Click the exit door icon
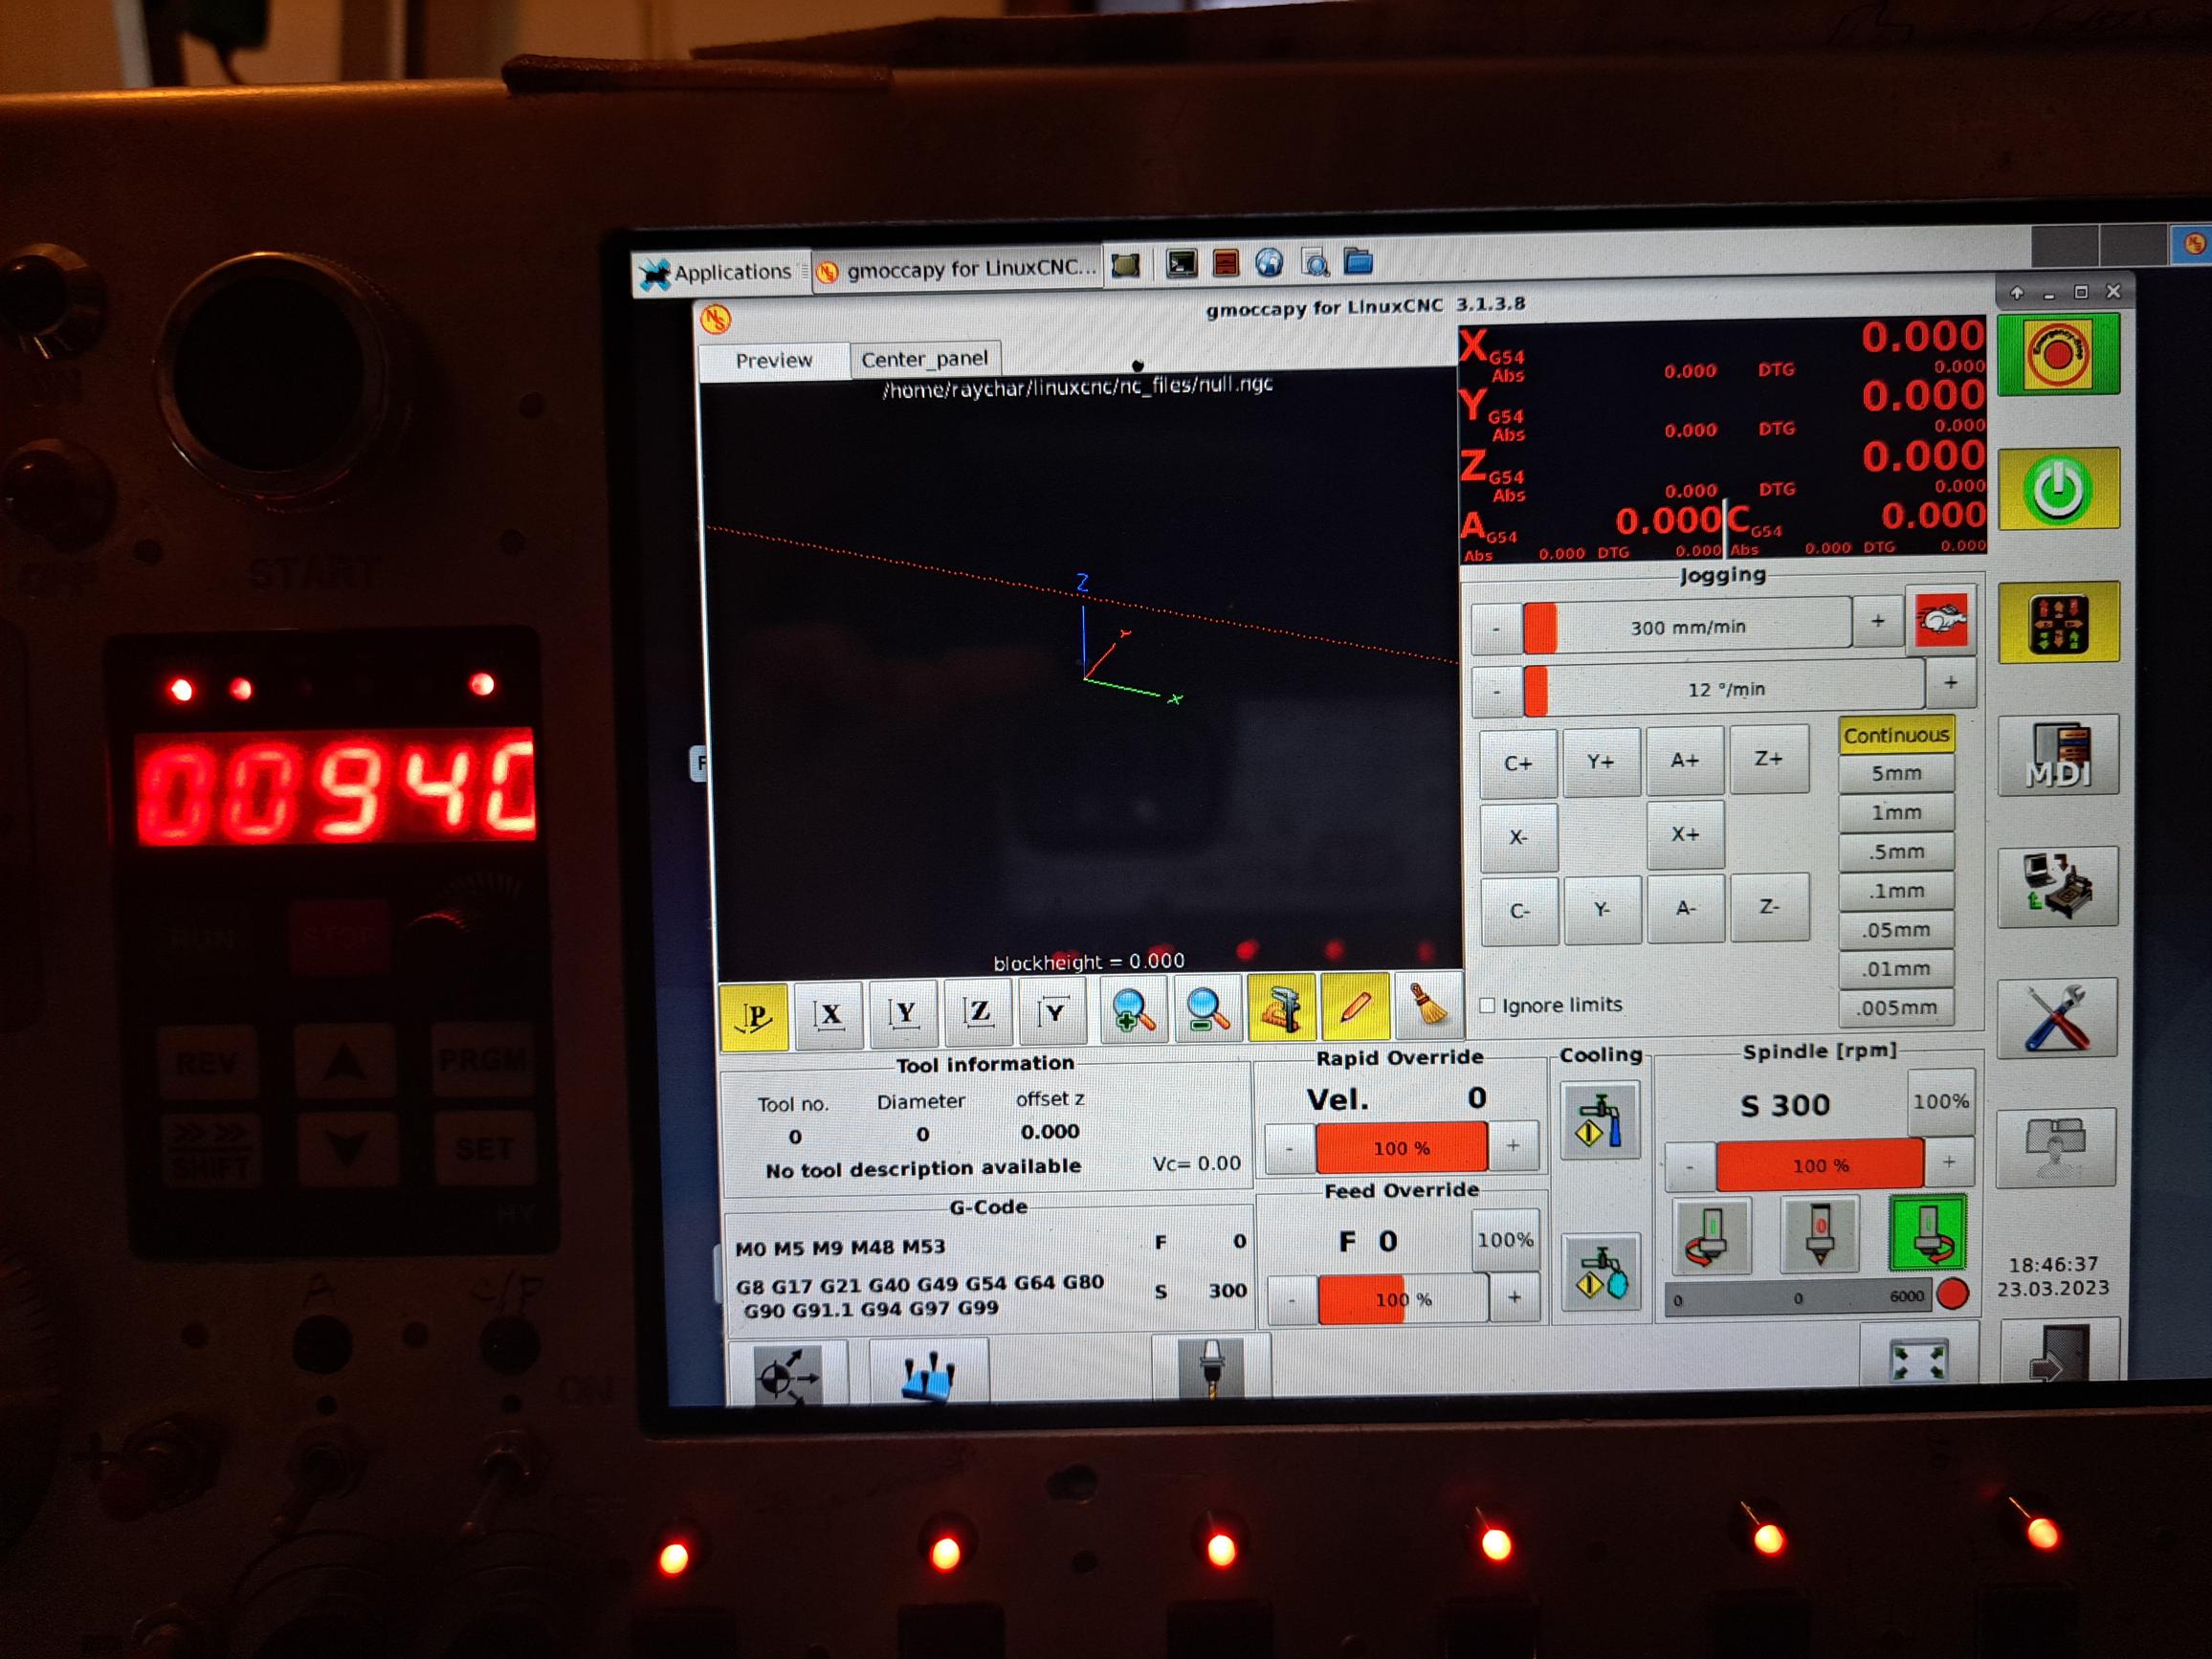 pyautogui.click(x=2060, y=1350)
